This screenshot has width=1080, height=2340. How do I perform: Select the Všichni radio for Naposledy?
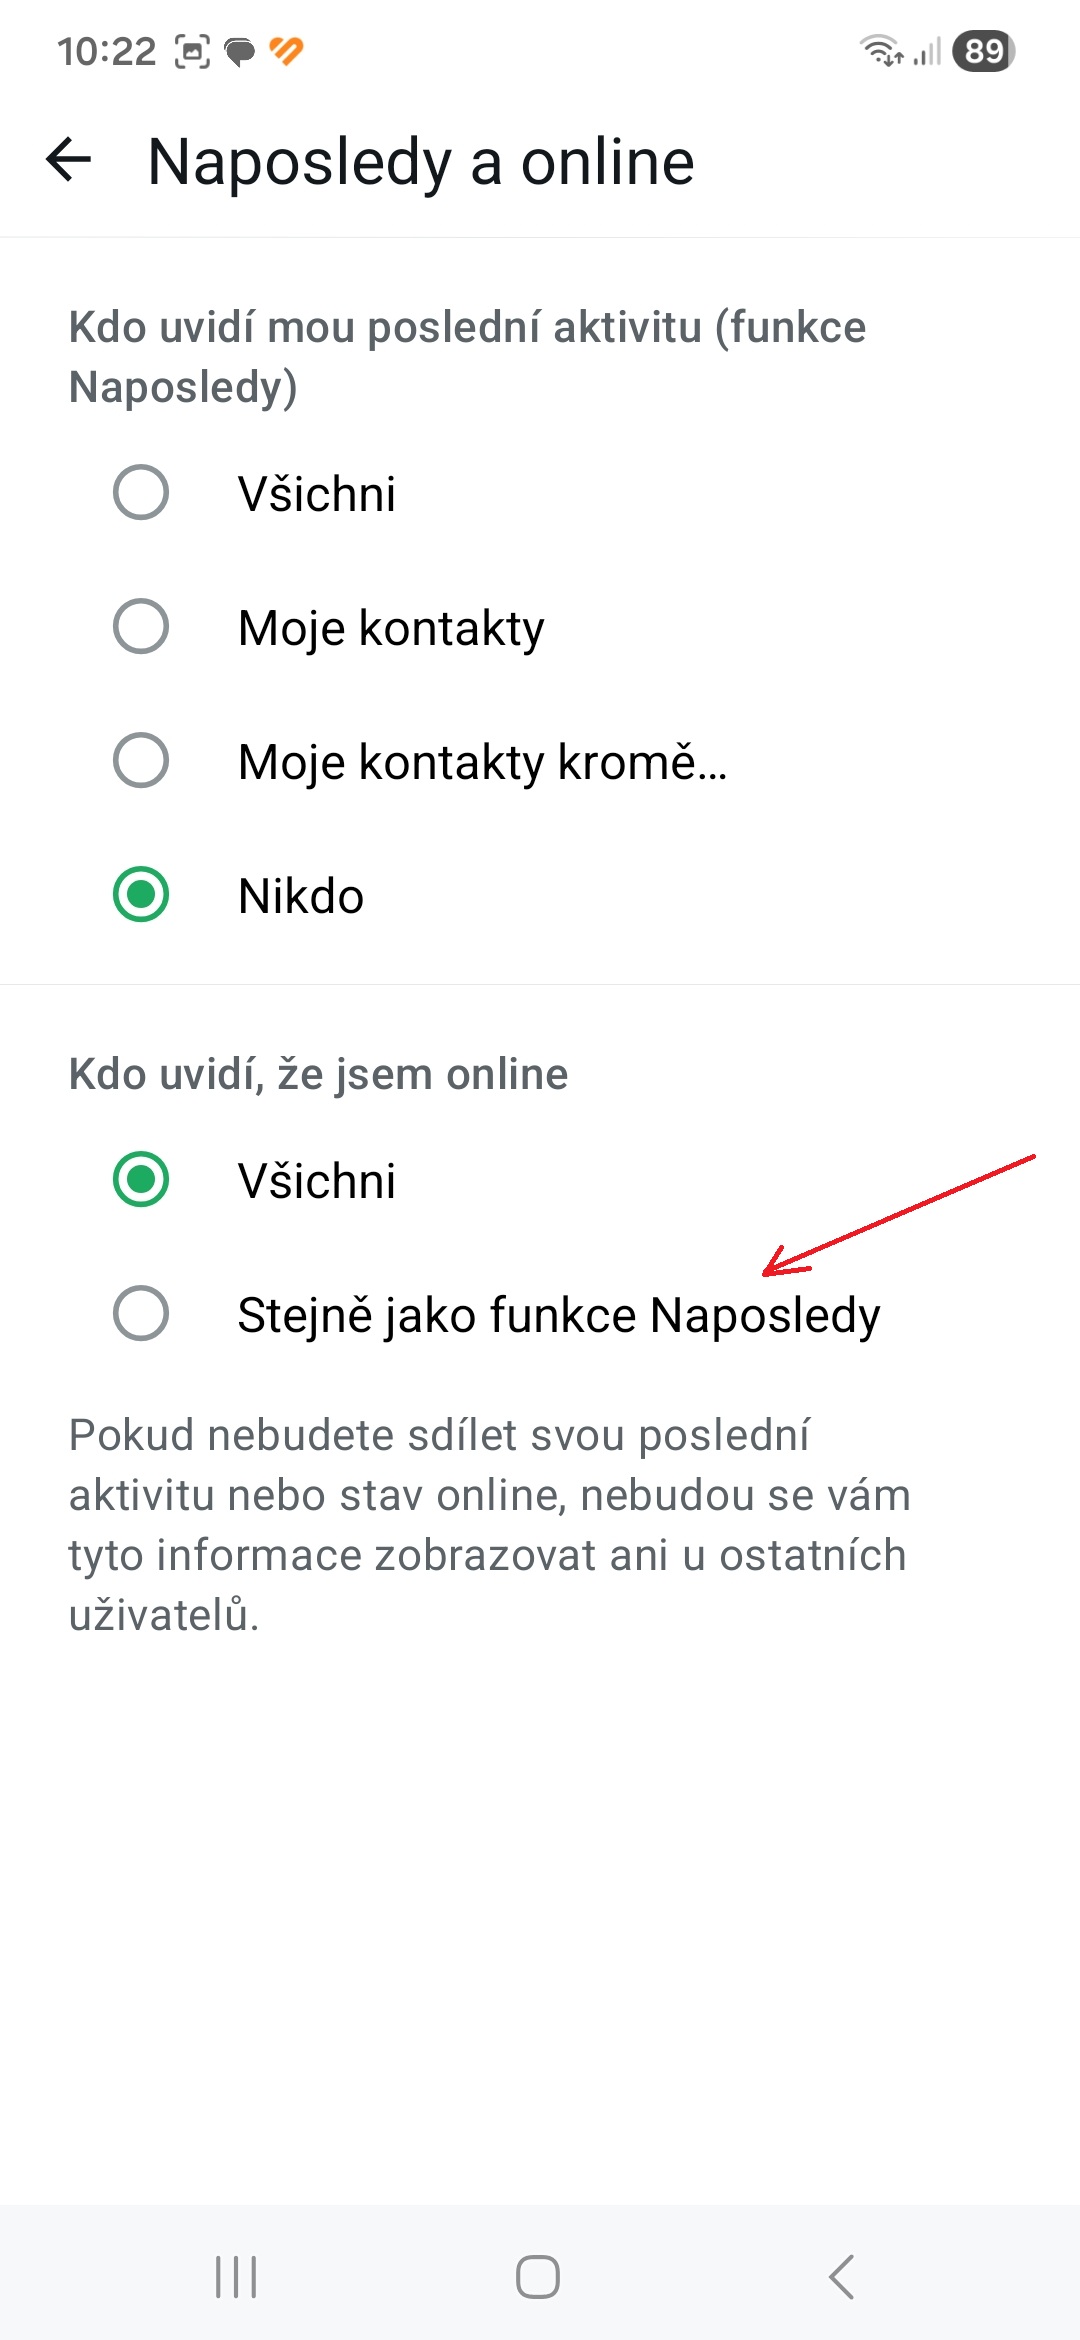point(141,493)
